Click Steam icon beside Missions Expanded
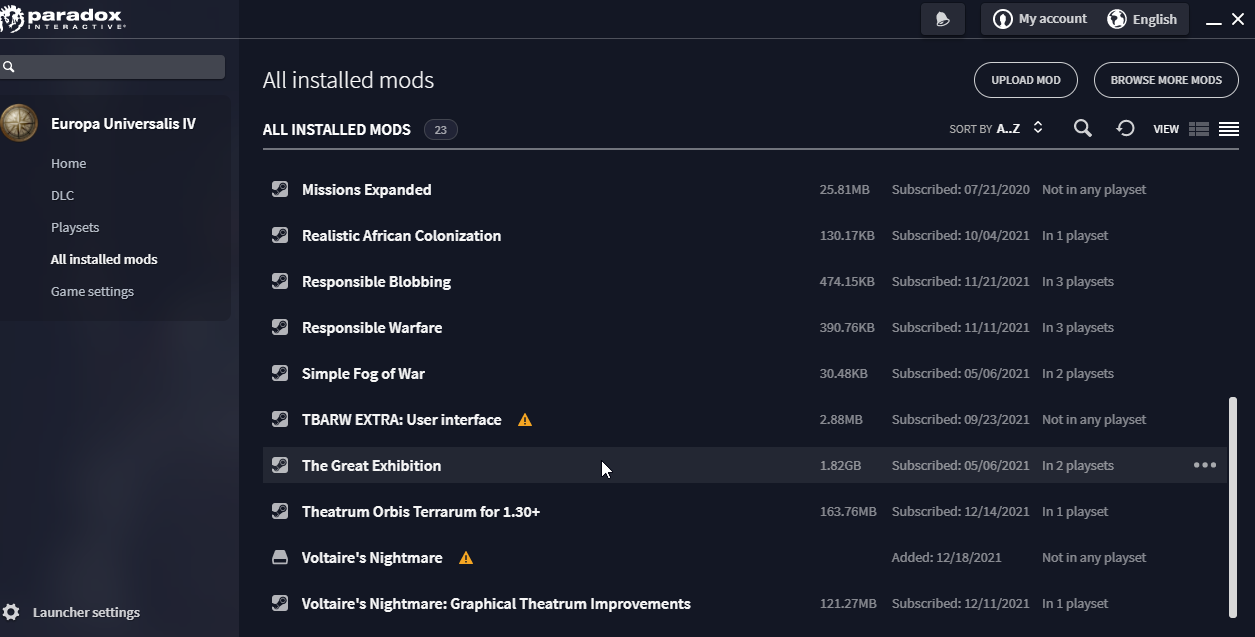Image resolution: width=1255 pixels, height=637 pixels. (280, 189)
